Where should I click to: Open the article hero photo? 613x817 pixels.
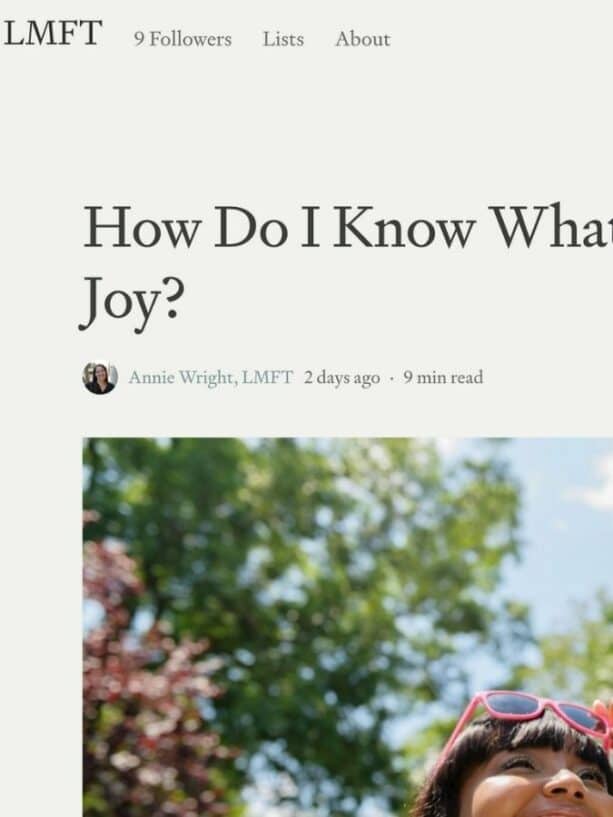[x=348, y=627]
